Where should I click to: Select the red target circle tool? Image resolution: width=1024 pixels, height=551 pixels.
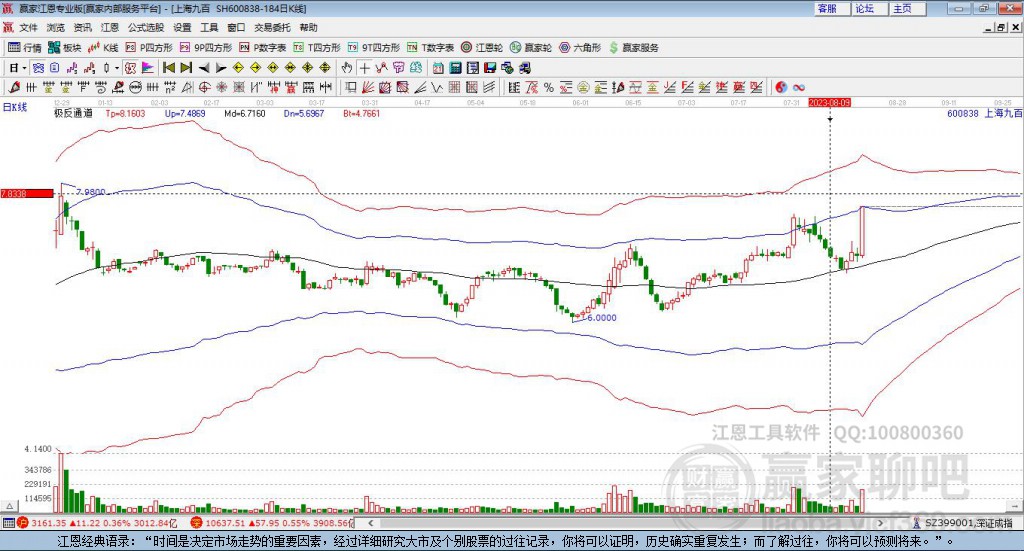pos(204,87)
